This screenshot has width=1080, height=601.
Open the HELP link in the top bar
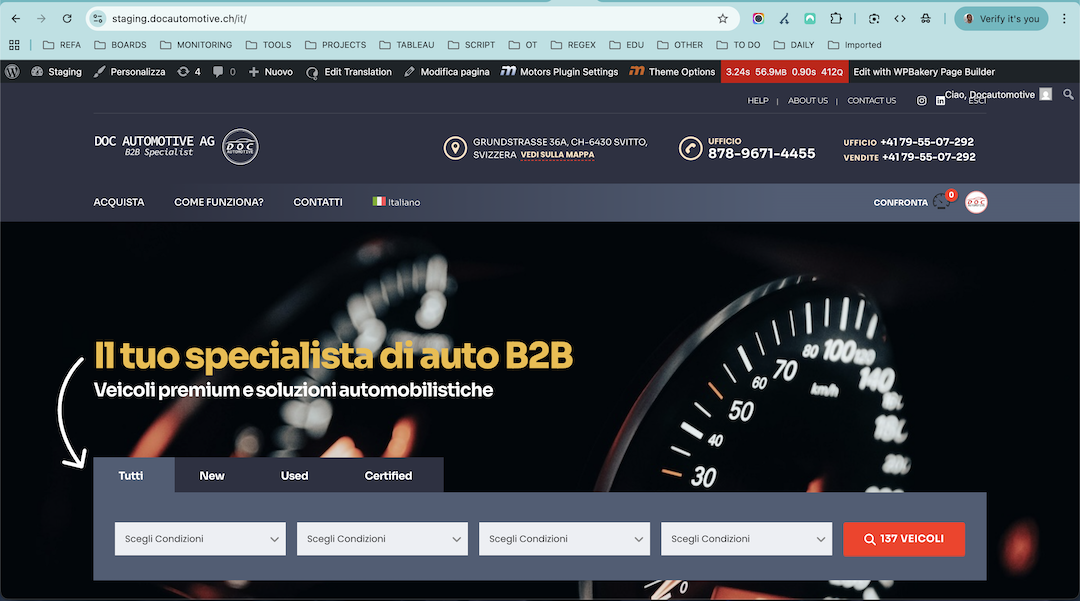pyautogui.click(x=758, y=101)
